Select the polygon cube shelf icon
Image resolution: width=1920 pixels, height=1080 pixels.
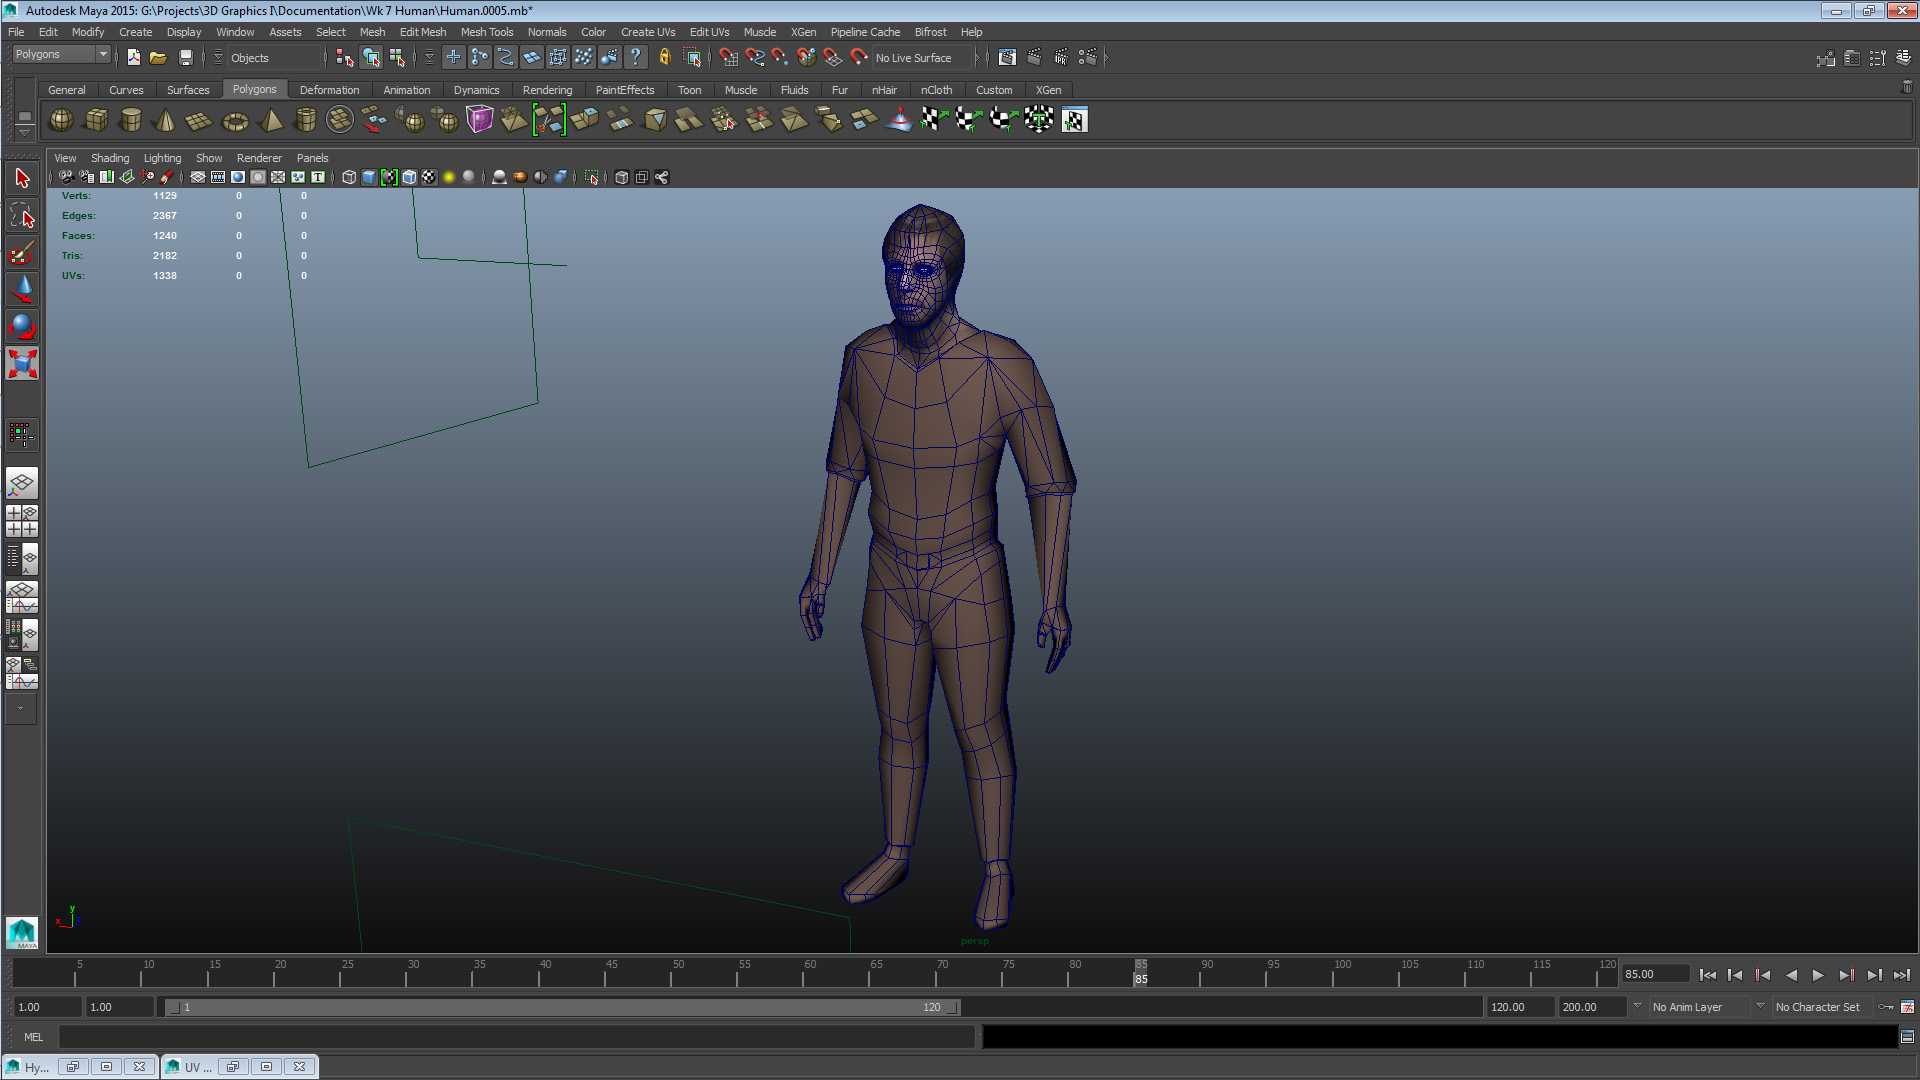point(97,120)
